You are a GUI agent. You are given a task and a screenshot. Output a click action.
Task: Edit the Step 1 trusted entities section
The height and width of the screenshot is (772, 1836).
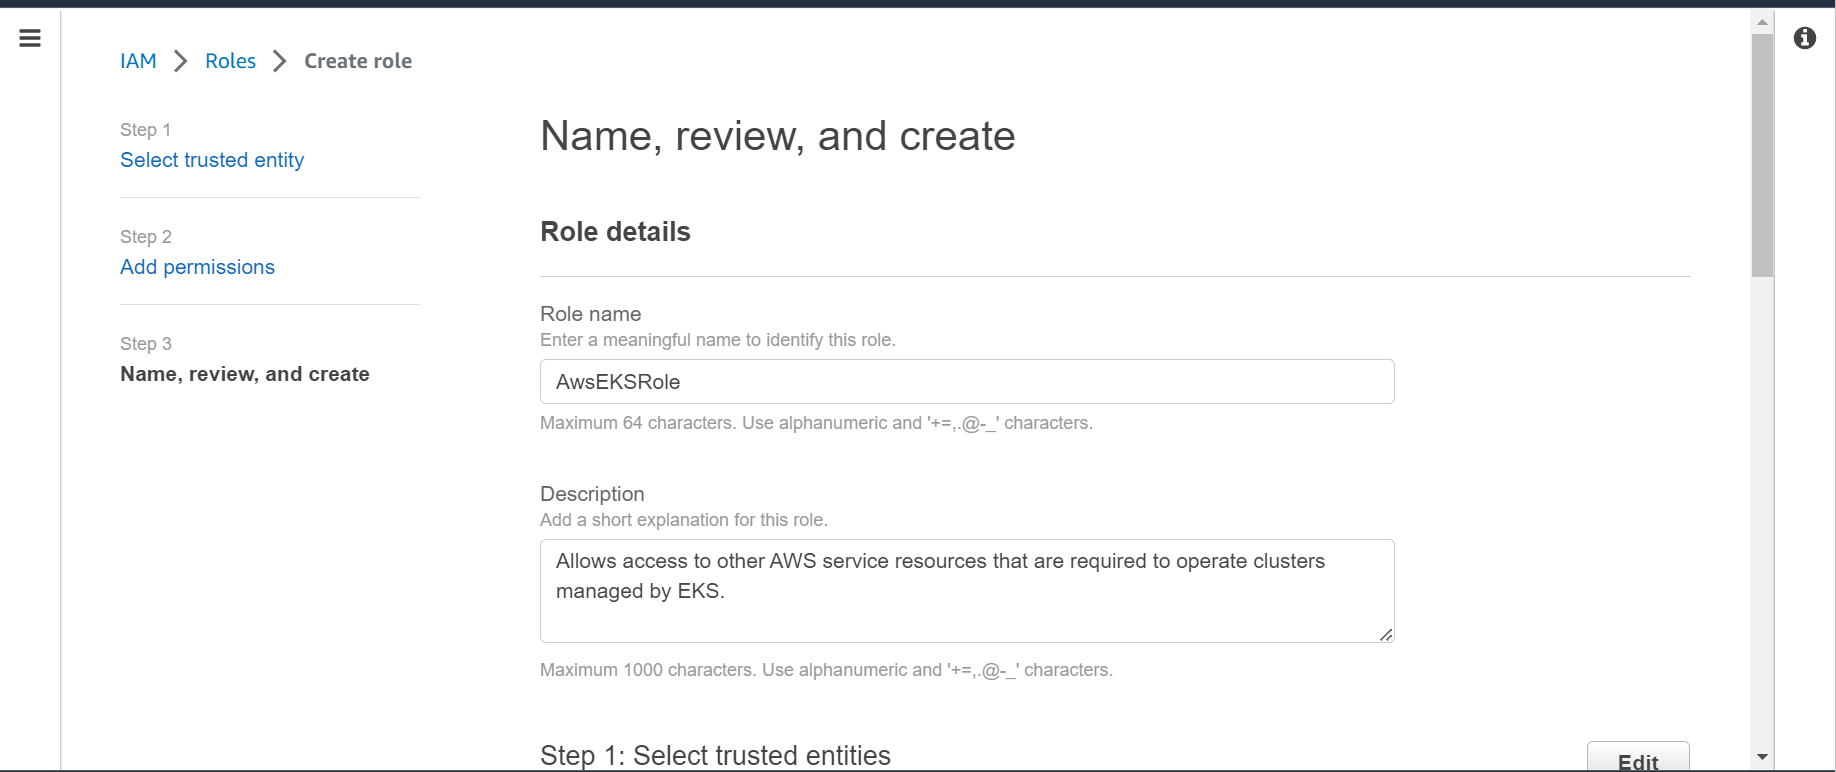(x=1638, y=758)
